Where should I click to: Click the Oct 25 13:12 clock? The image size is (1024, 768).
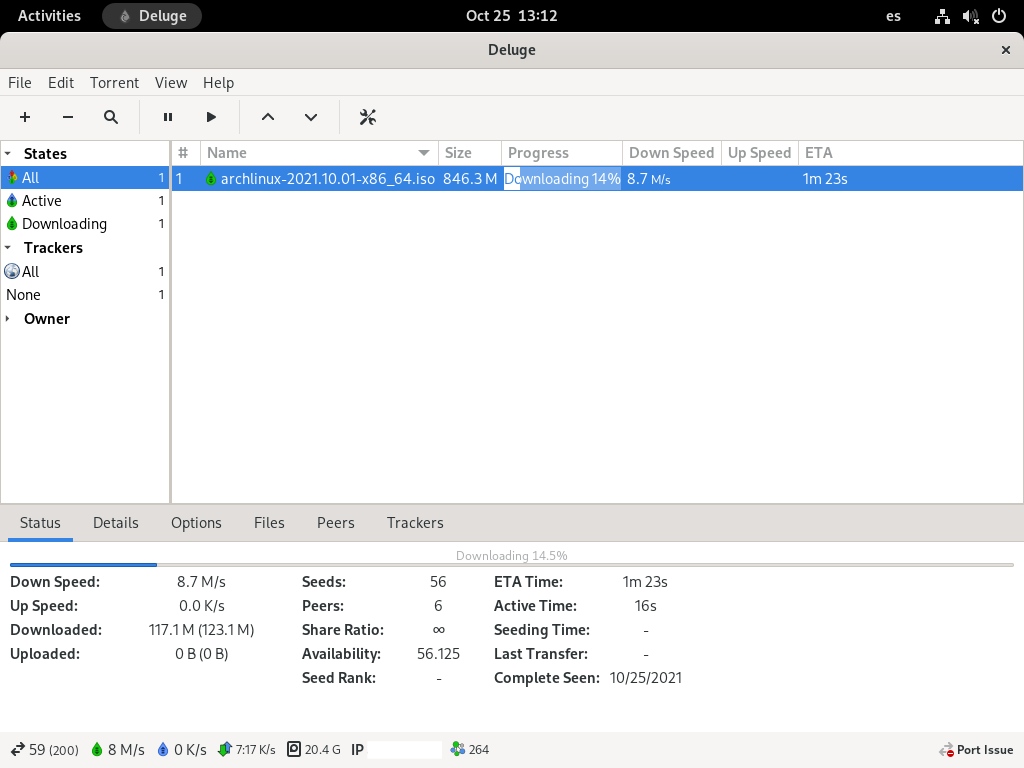[x=511, y=16]
